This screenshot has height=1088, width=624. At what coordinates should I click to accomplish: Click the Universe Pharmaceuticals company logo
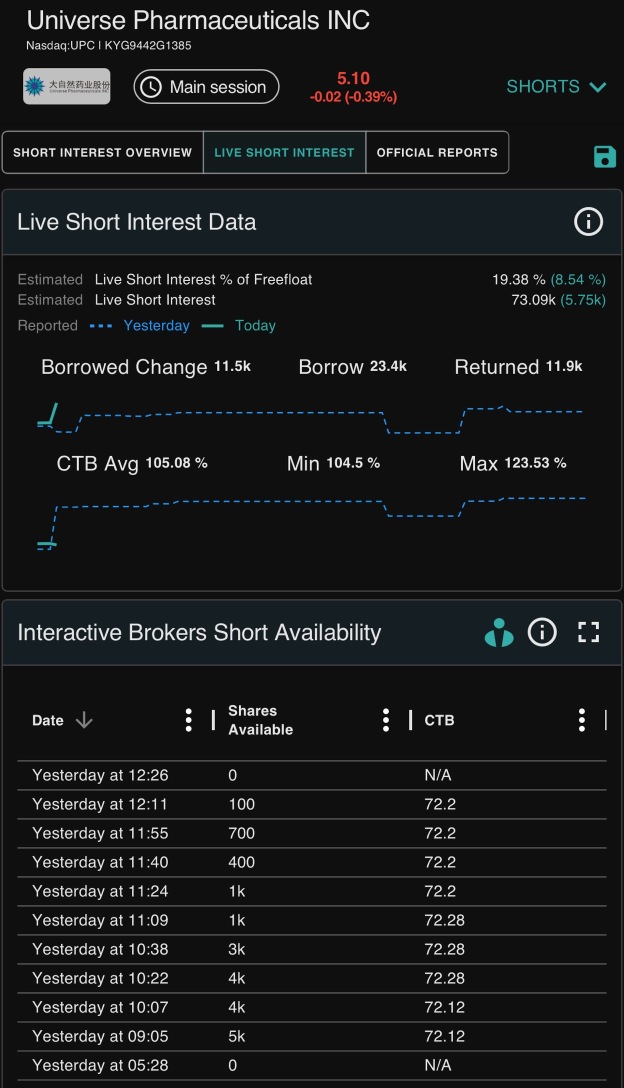coord(67,86)
